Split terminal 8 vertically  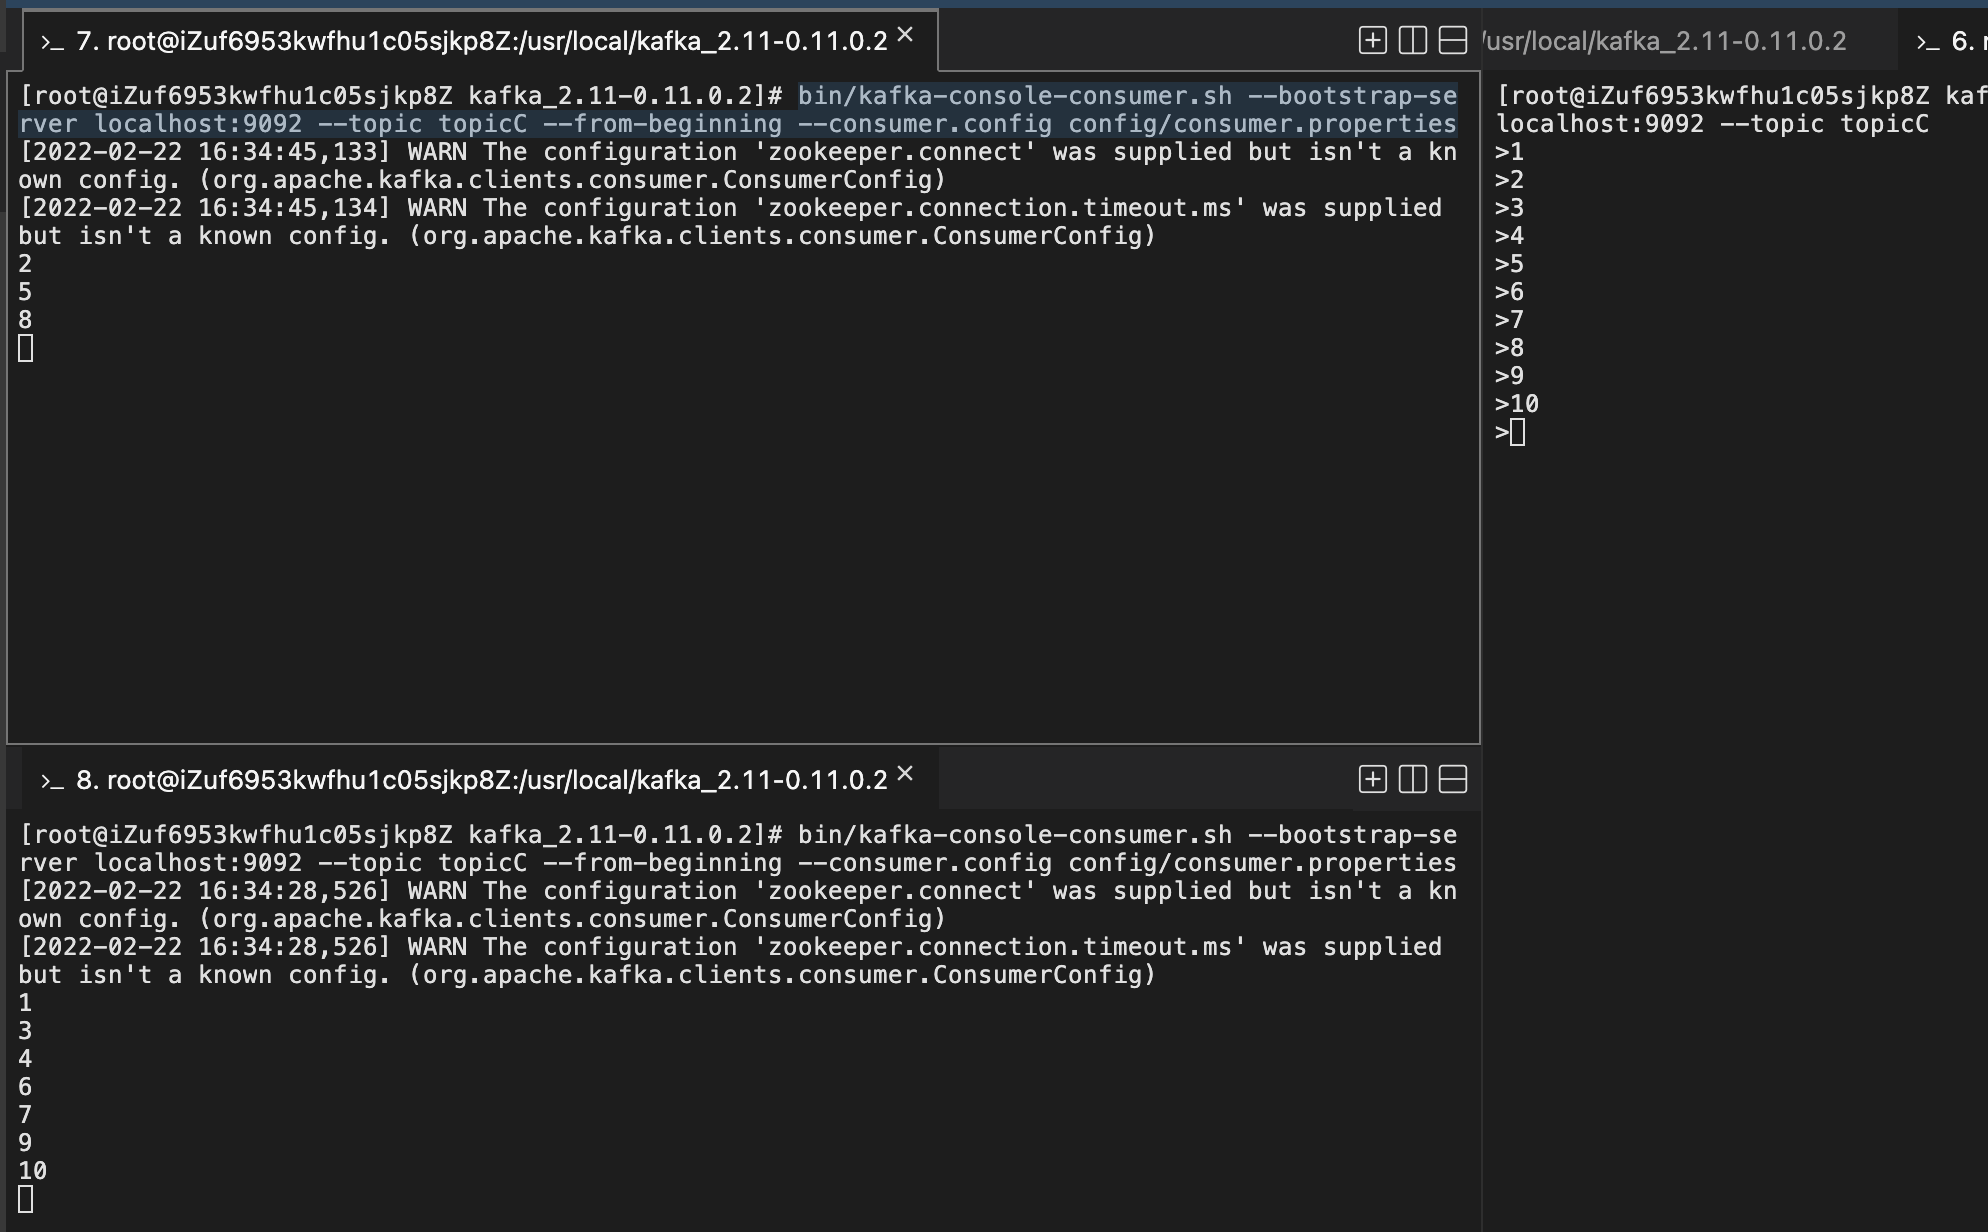tap(1411, 778)
